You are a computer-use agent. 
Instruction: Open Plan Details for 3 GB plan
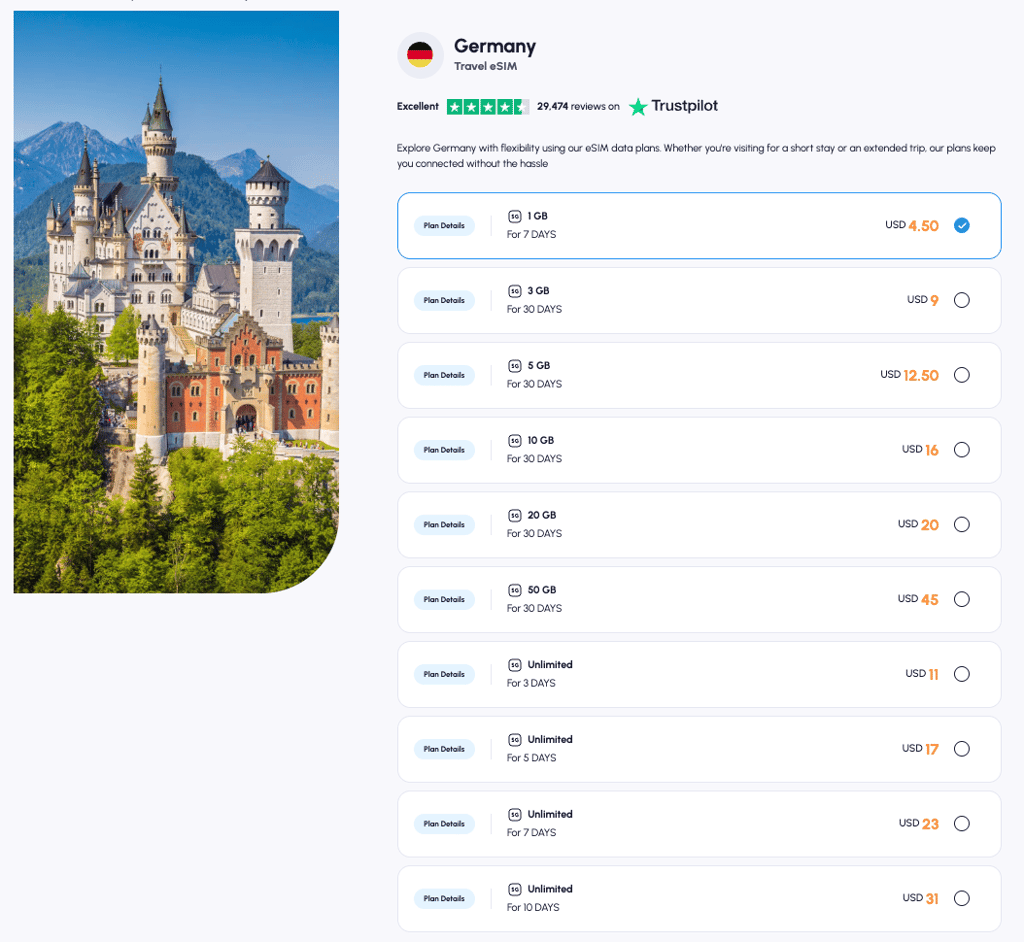click(x=444, y=300)
